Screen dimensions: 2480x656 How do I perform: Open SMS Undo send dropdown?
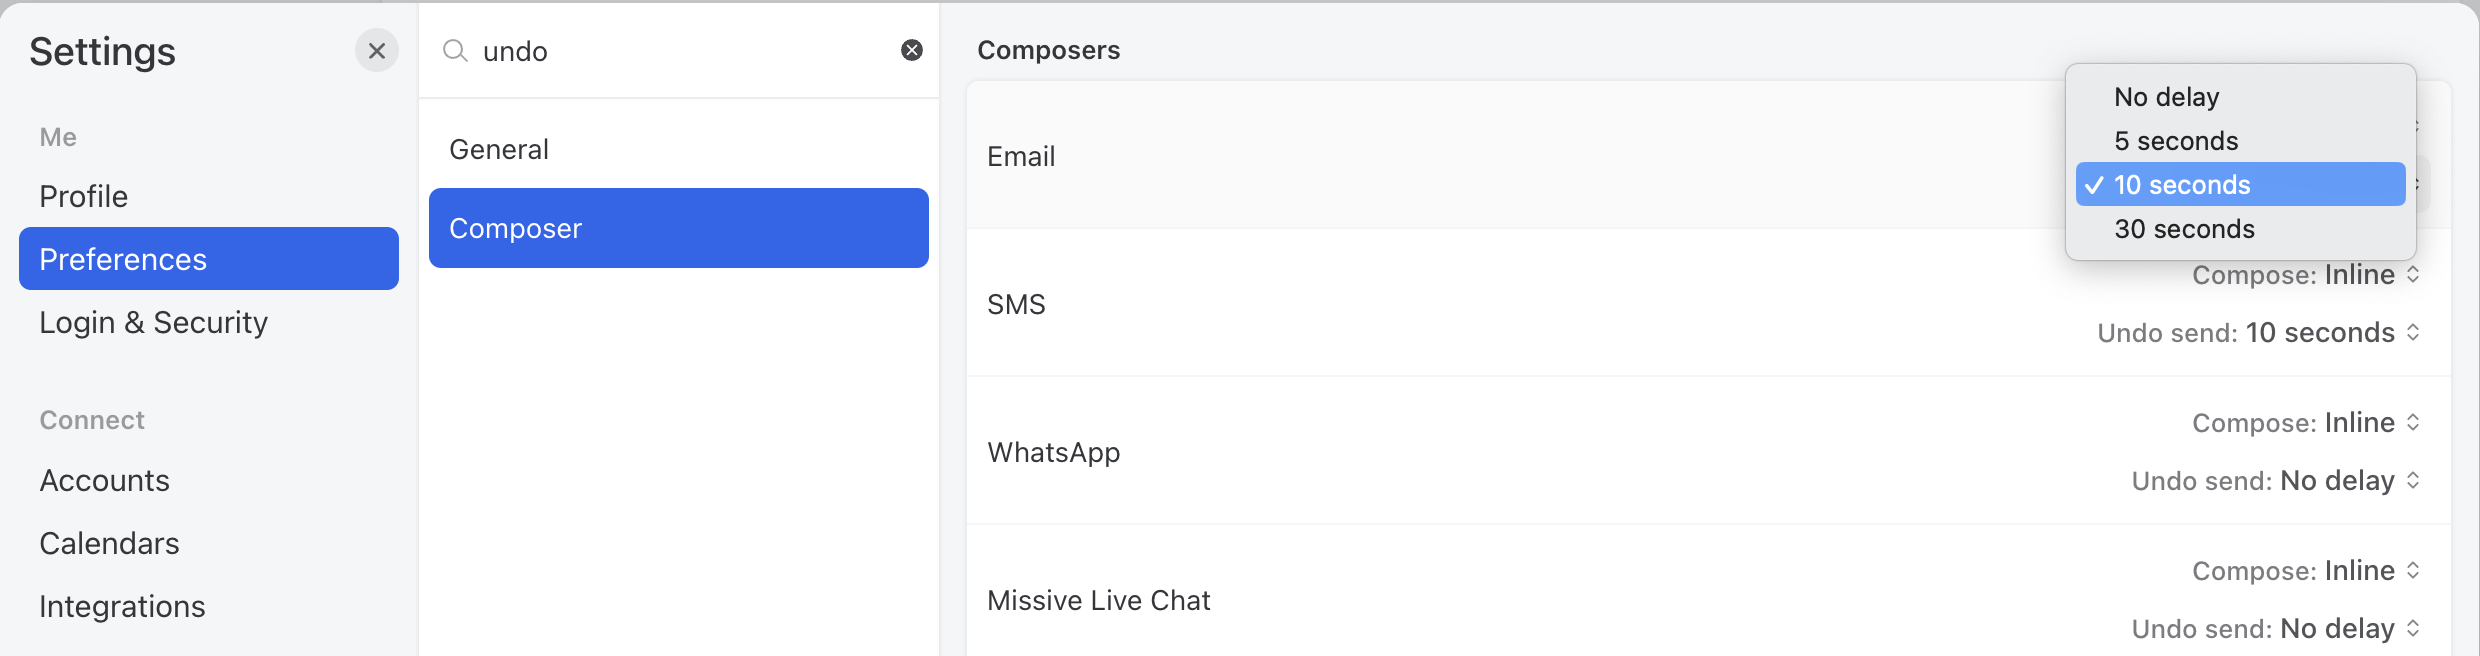pyautogui.click(x=2258, y=333)
